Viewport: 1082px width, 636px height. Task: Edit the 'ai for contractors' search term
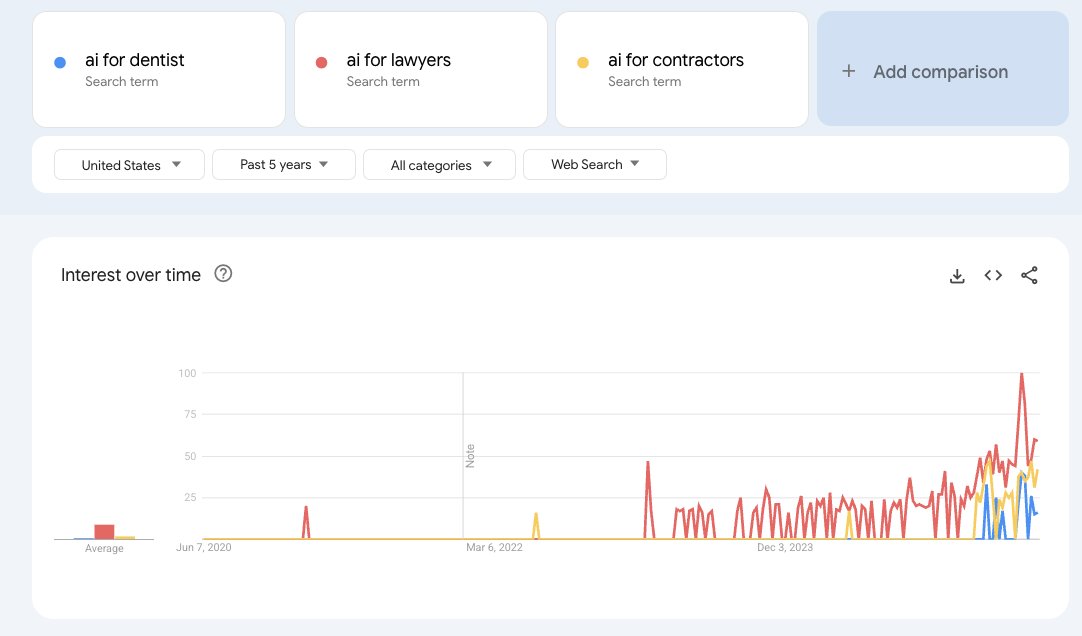coord(682,69)
